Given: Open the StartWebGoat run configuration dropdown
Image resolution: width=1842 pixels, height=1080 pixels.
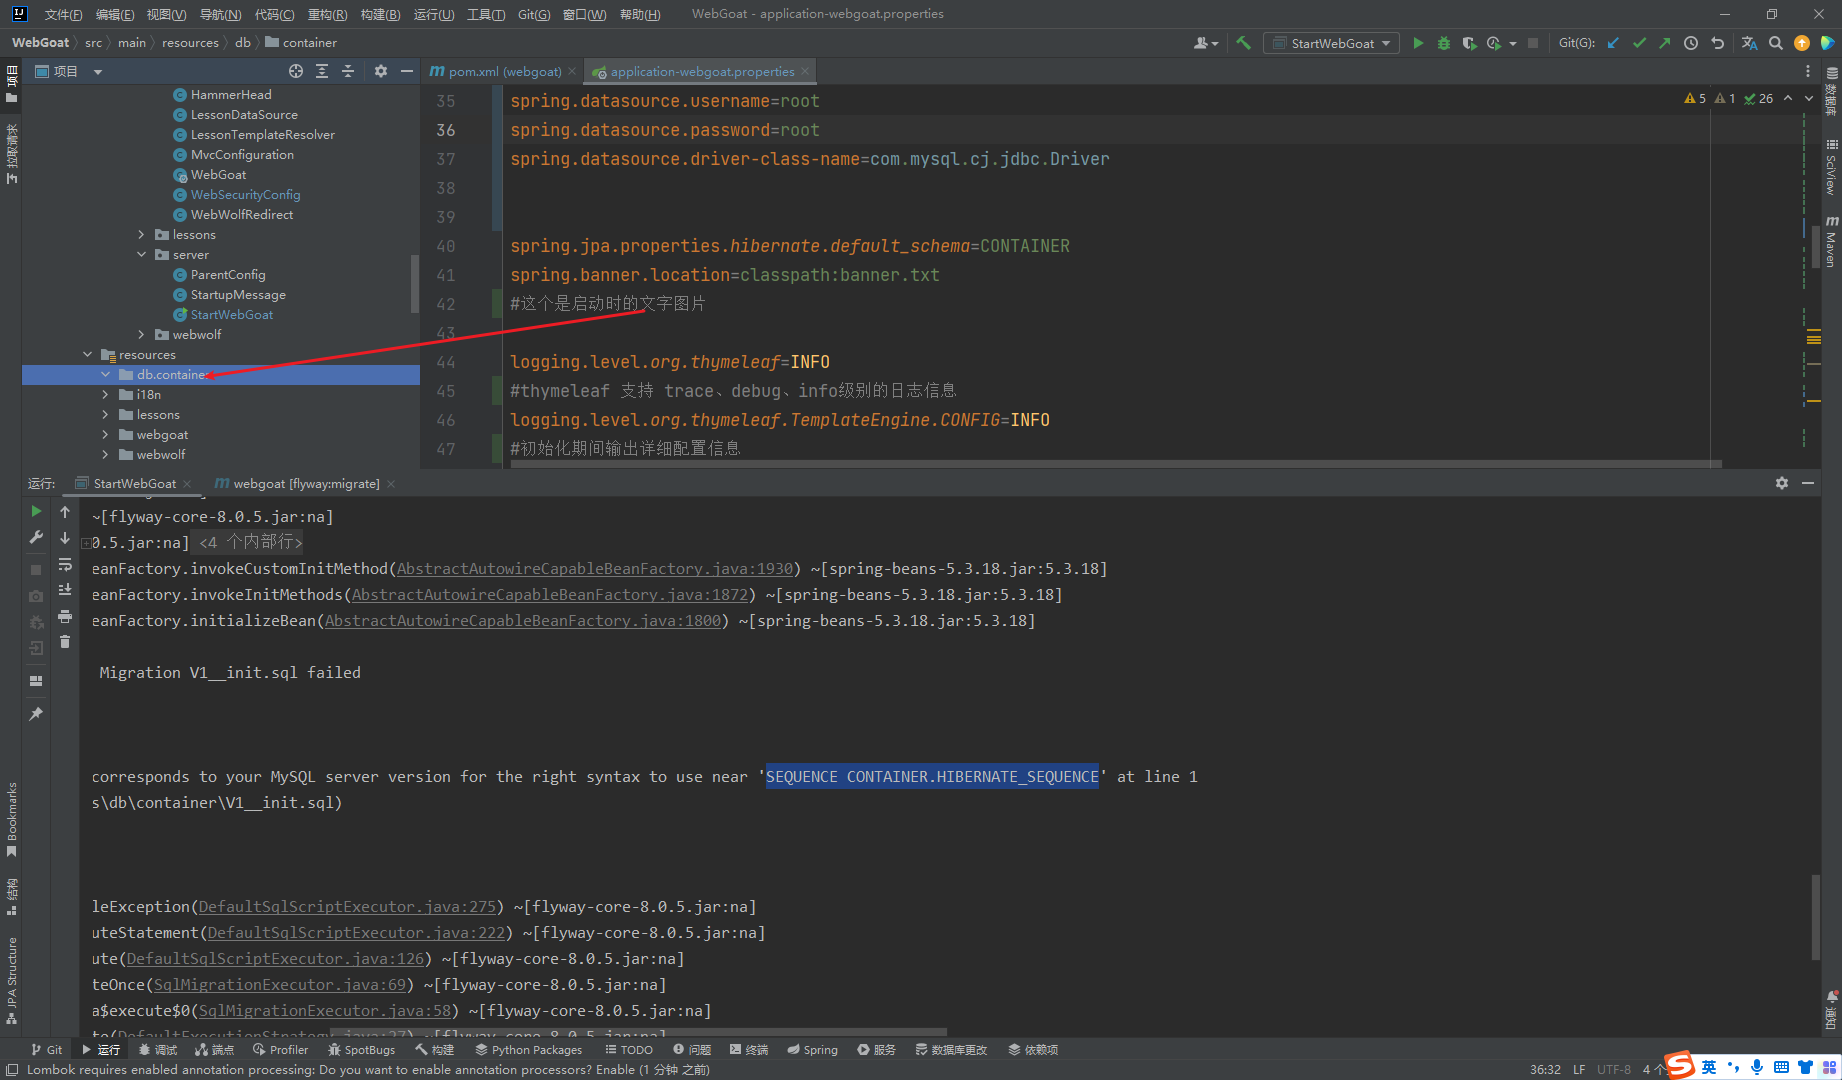Looking at the screenshot, I should tap(1331, 43).
